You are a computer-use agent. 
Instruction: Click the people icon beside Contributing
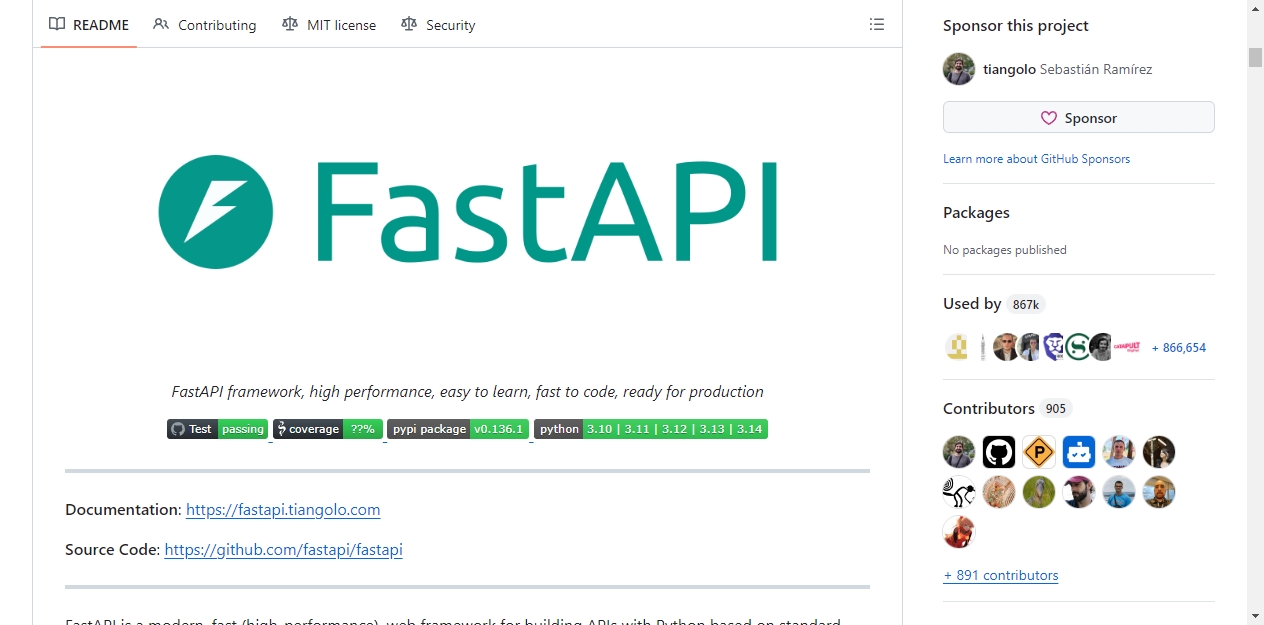[x=161, y=24]
